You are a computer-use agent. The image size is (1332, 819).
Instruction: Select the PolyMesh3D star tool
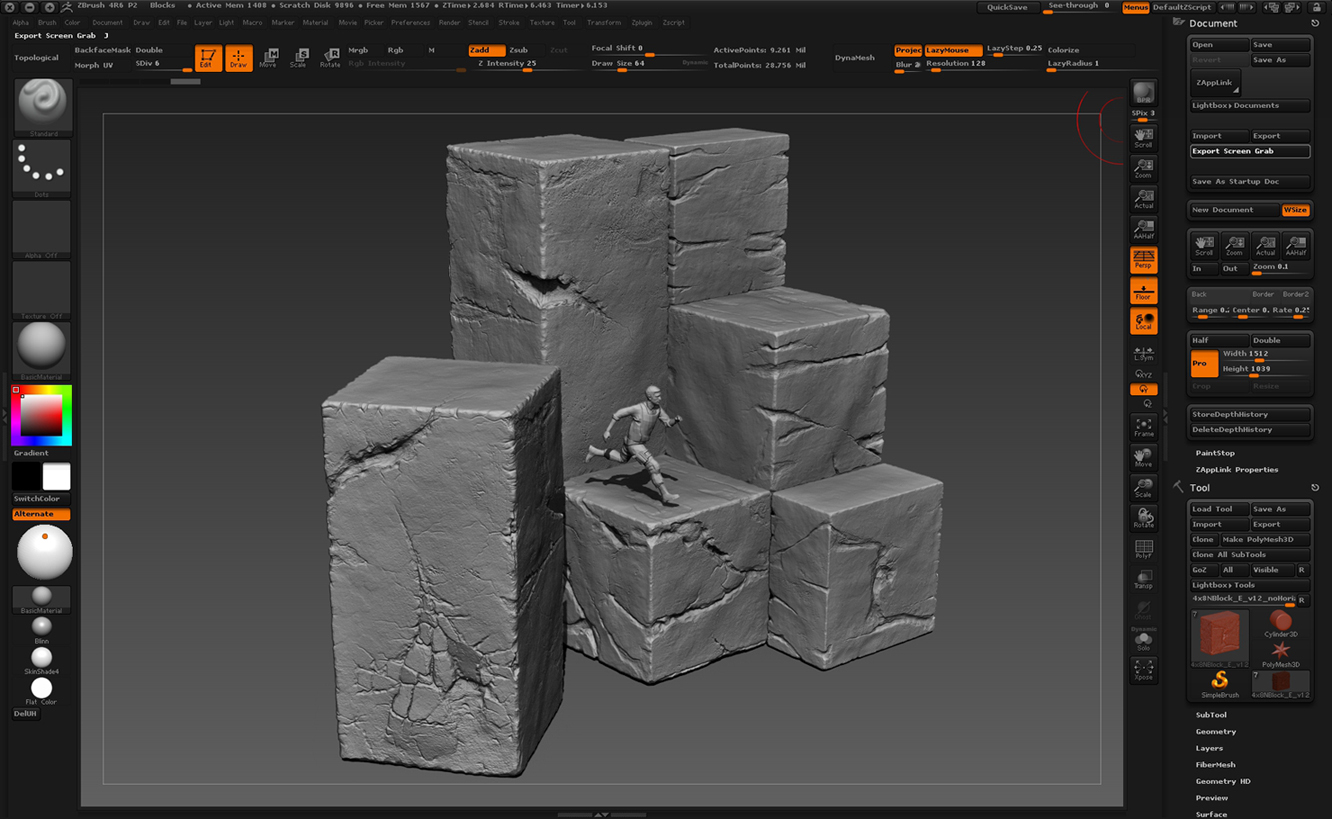pos(1280,653)
